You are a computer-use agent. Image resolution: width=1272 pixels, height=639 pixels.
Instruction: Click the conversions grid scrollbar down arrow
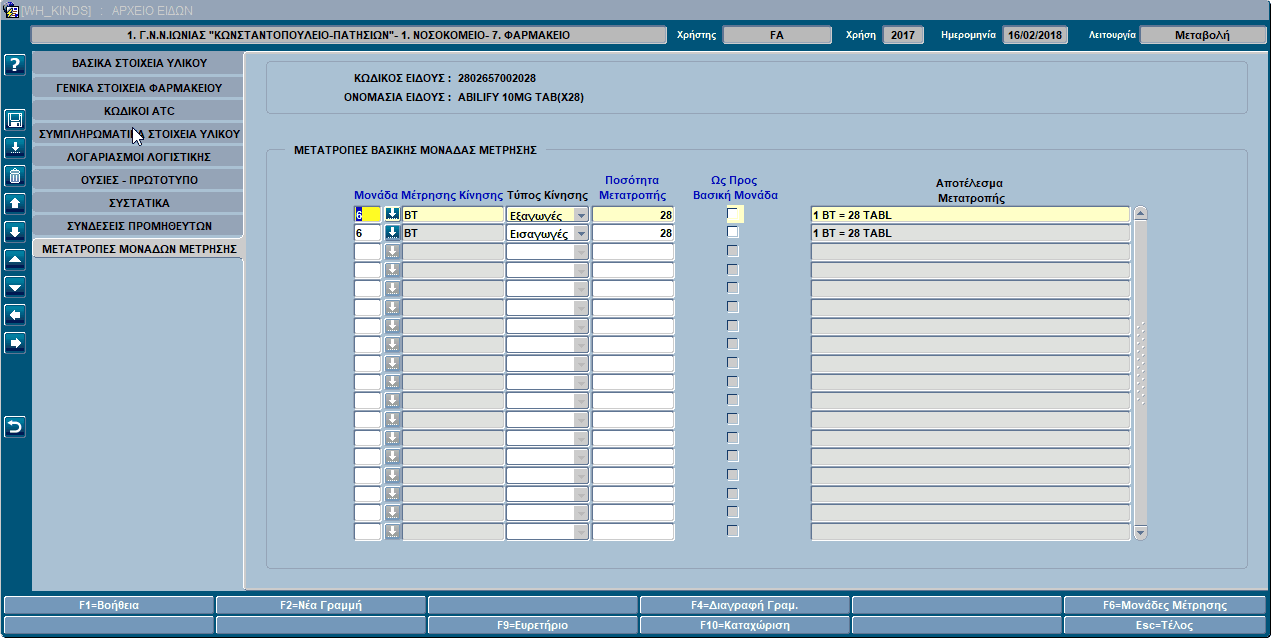point(1140,534)
